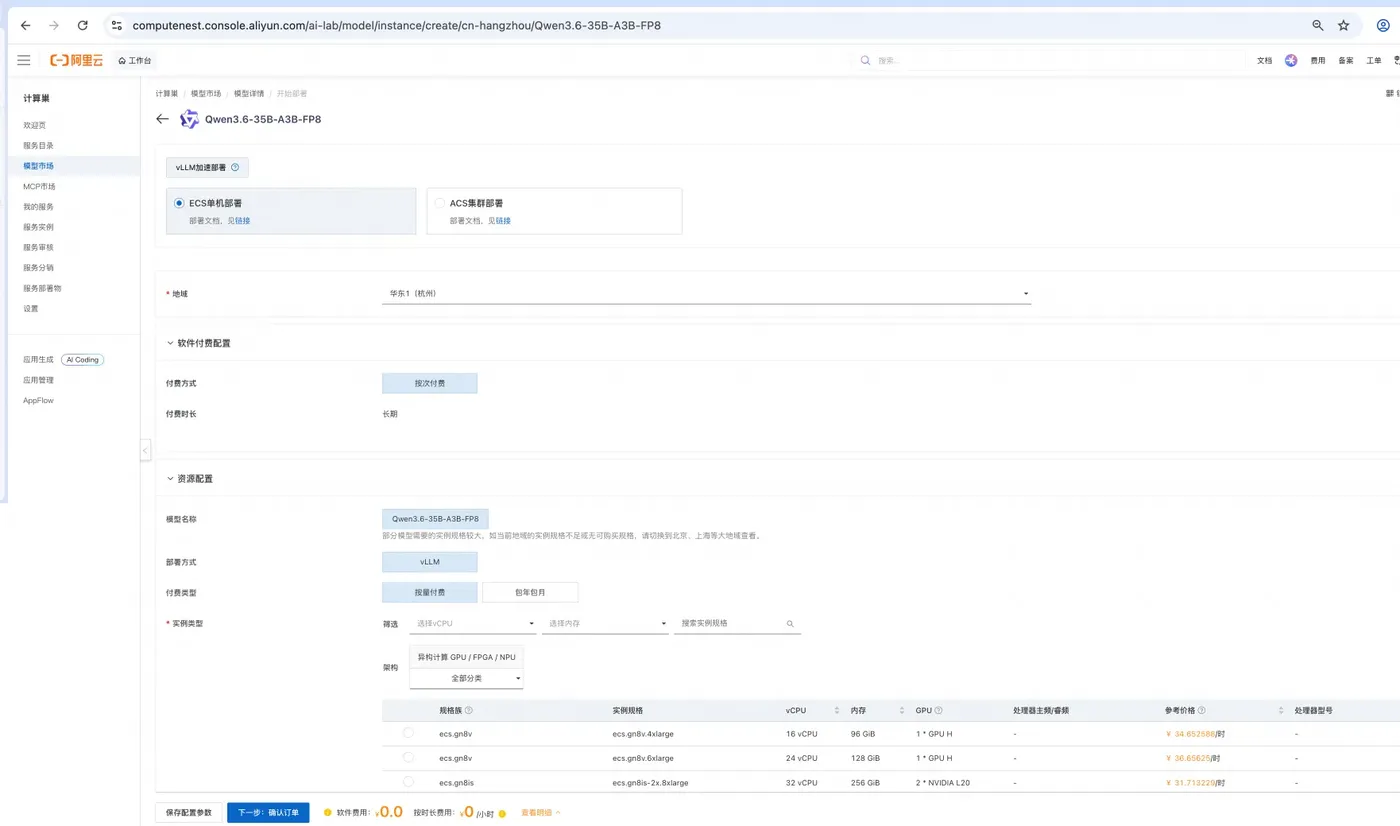1400x826 pixels.
Task: Click 下一步：确认订单 button
Action: point(268,813)
